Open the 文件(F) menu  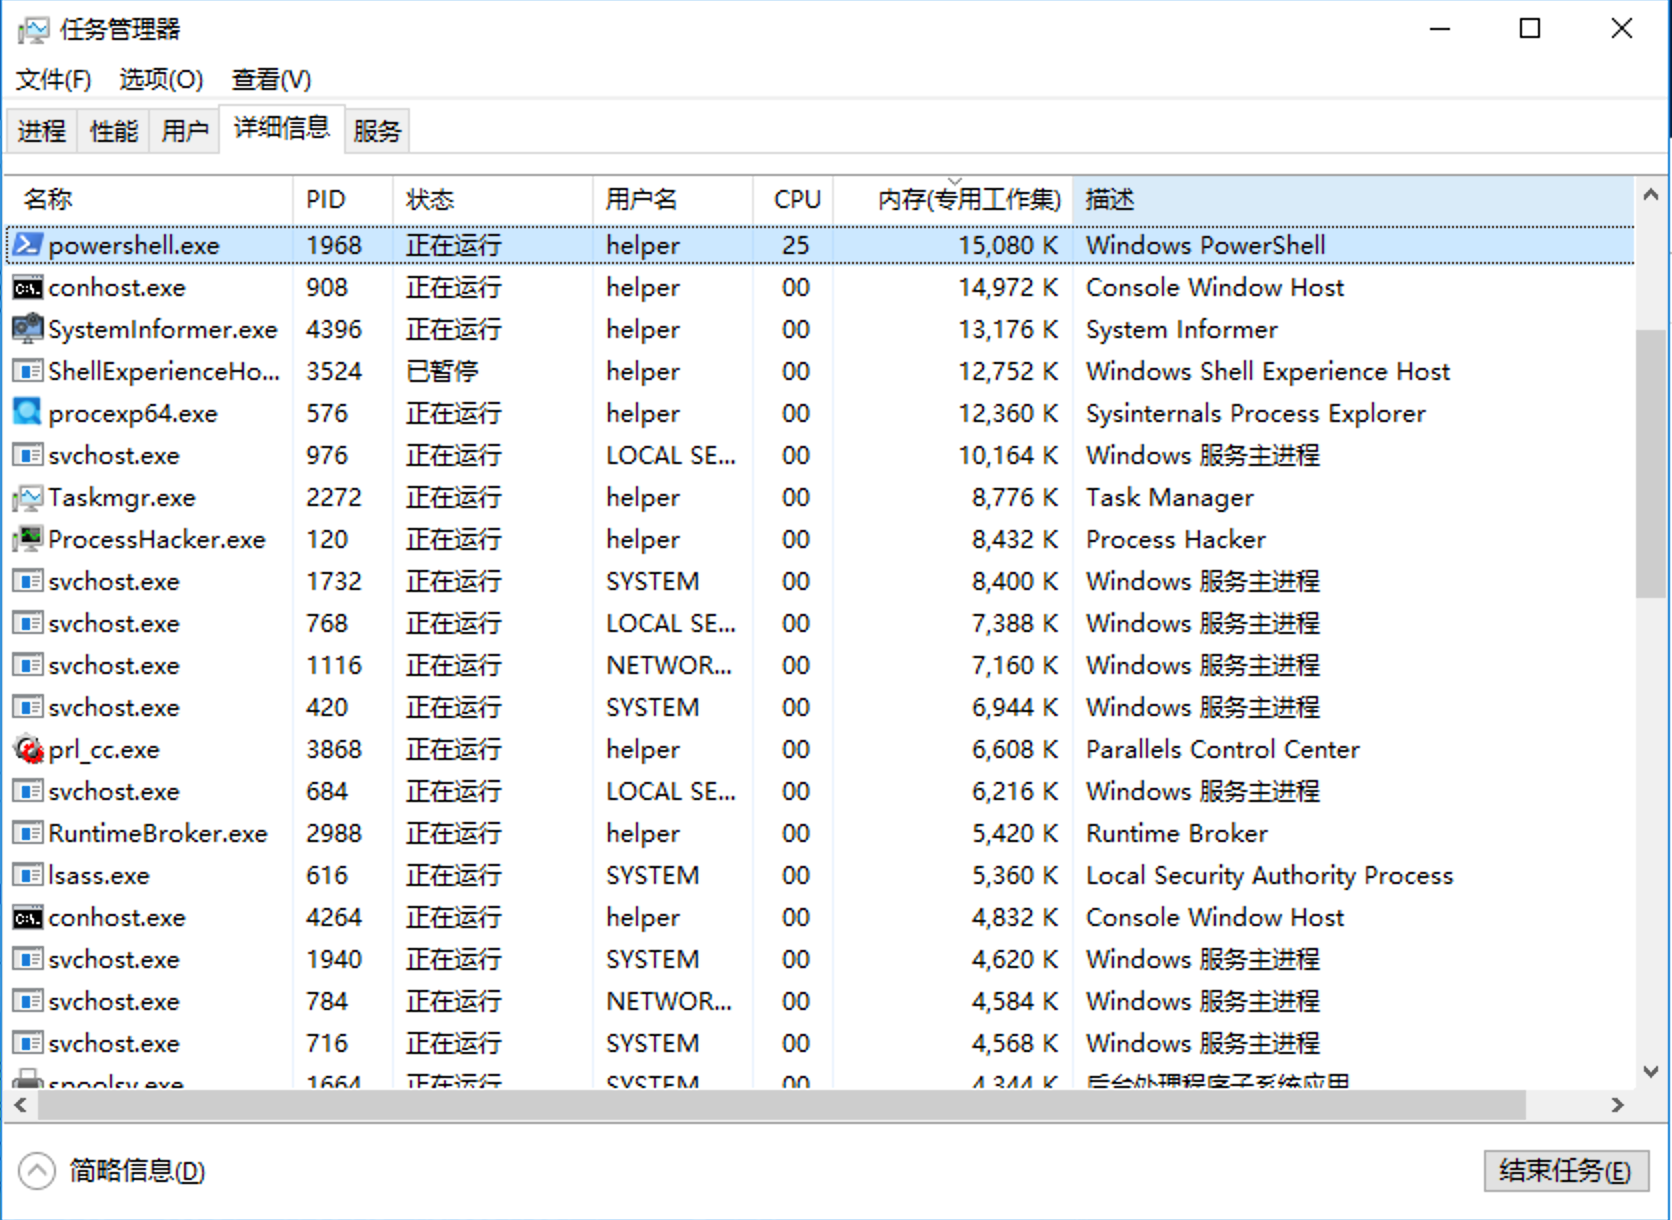pos(53,79)
